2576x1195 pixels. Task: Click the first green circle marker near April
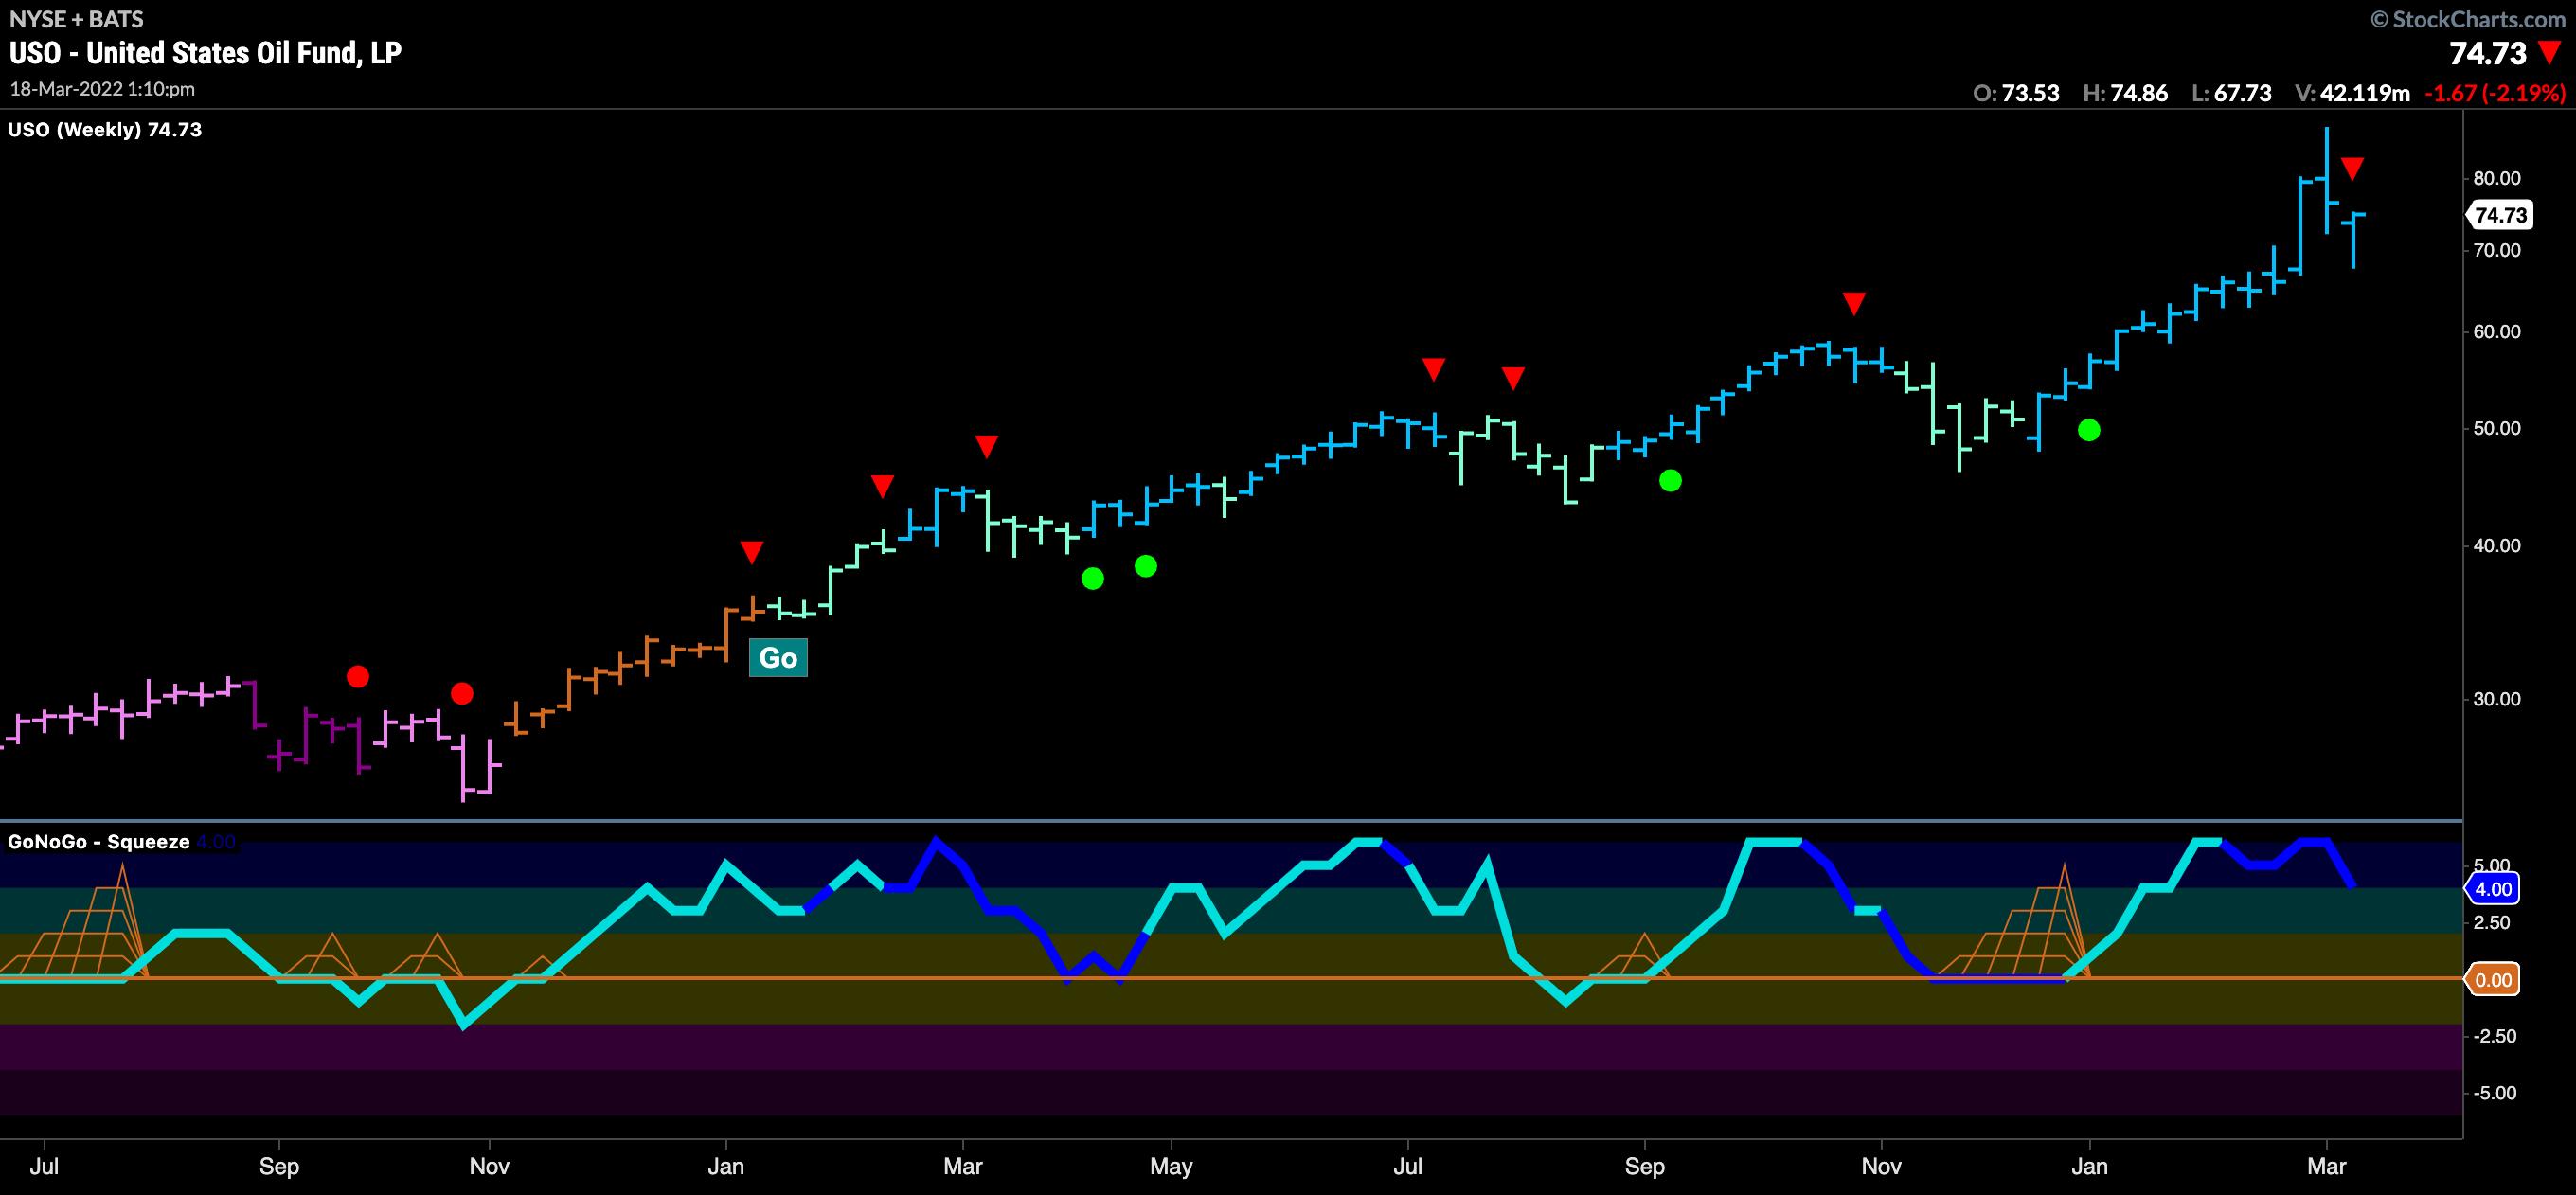1092,578
